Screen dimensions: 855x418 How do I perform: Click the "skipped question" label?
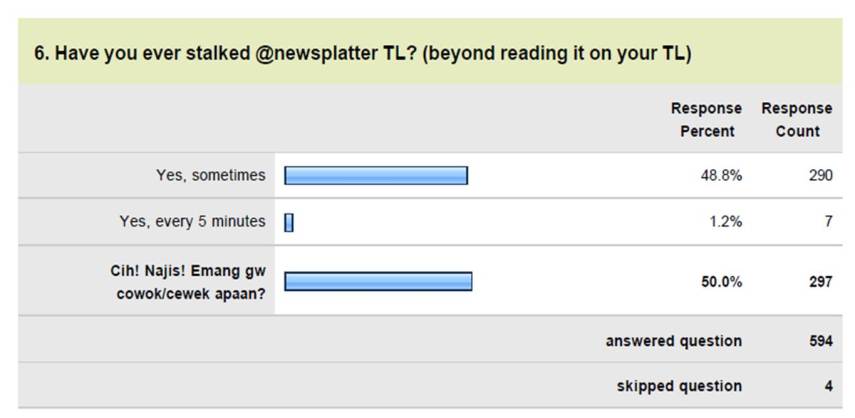tap(679, 386)
